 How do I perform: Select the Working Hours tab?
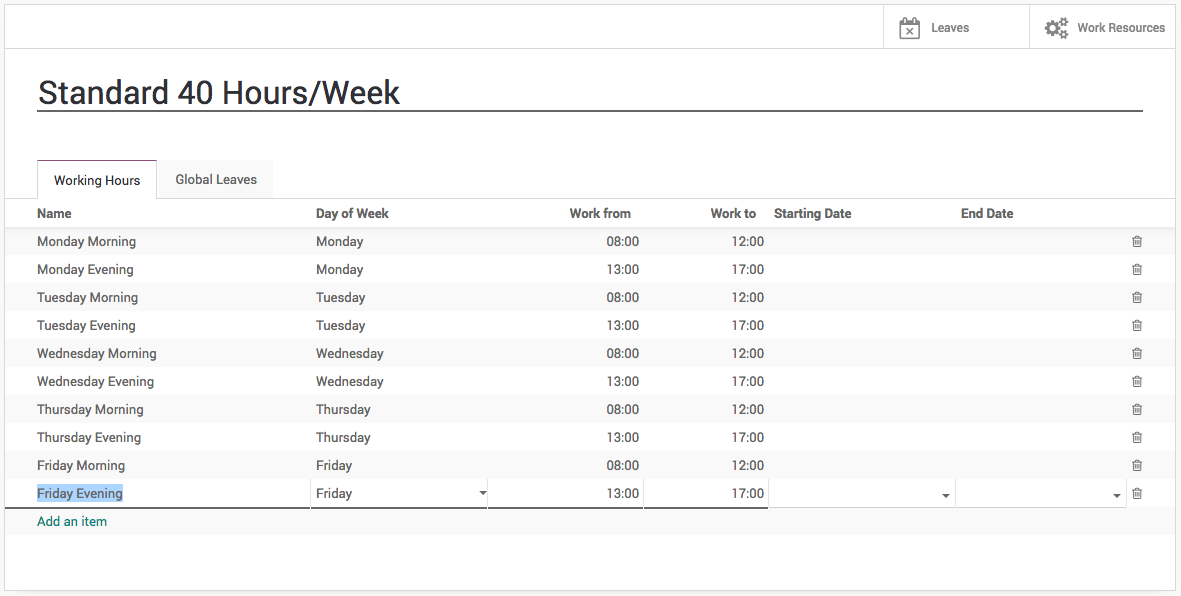click(97, 181)
